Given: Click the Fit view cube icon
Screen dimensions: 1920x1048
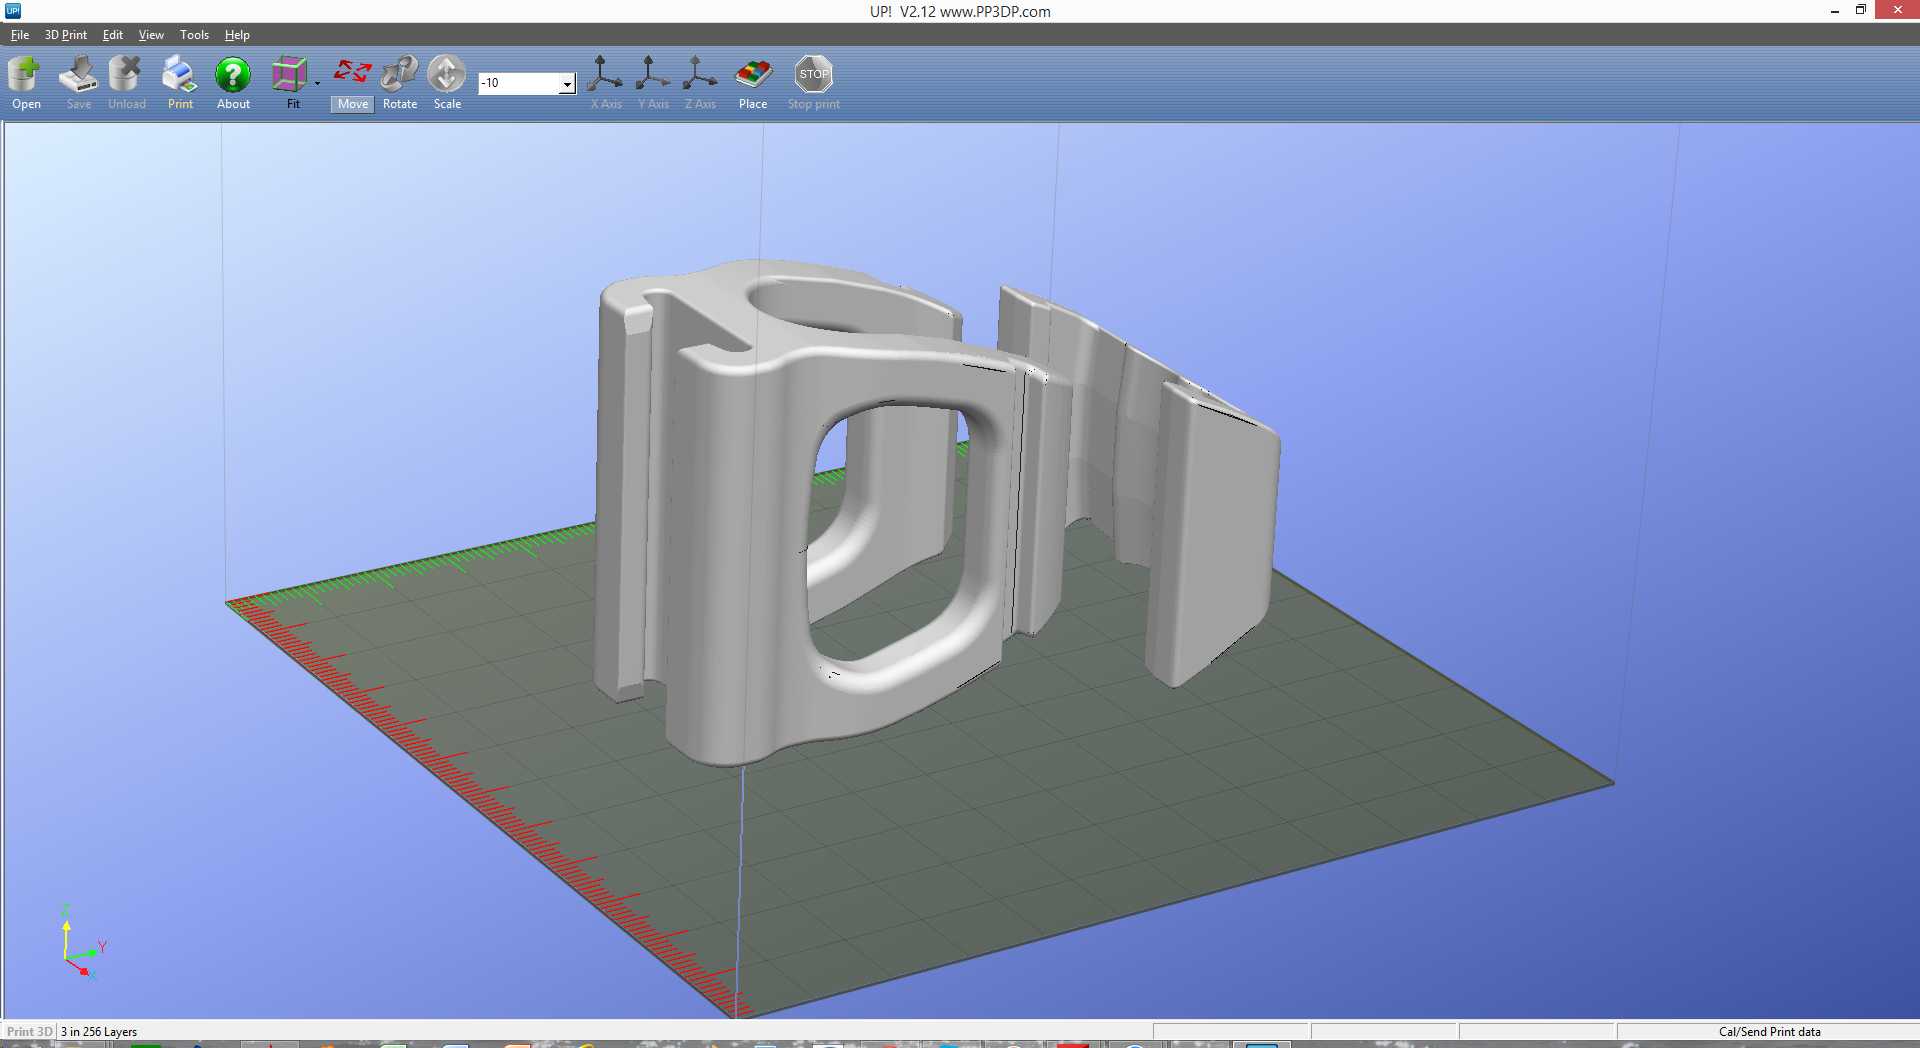Looking at the screenshot, I should pos(290,75).
